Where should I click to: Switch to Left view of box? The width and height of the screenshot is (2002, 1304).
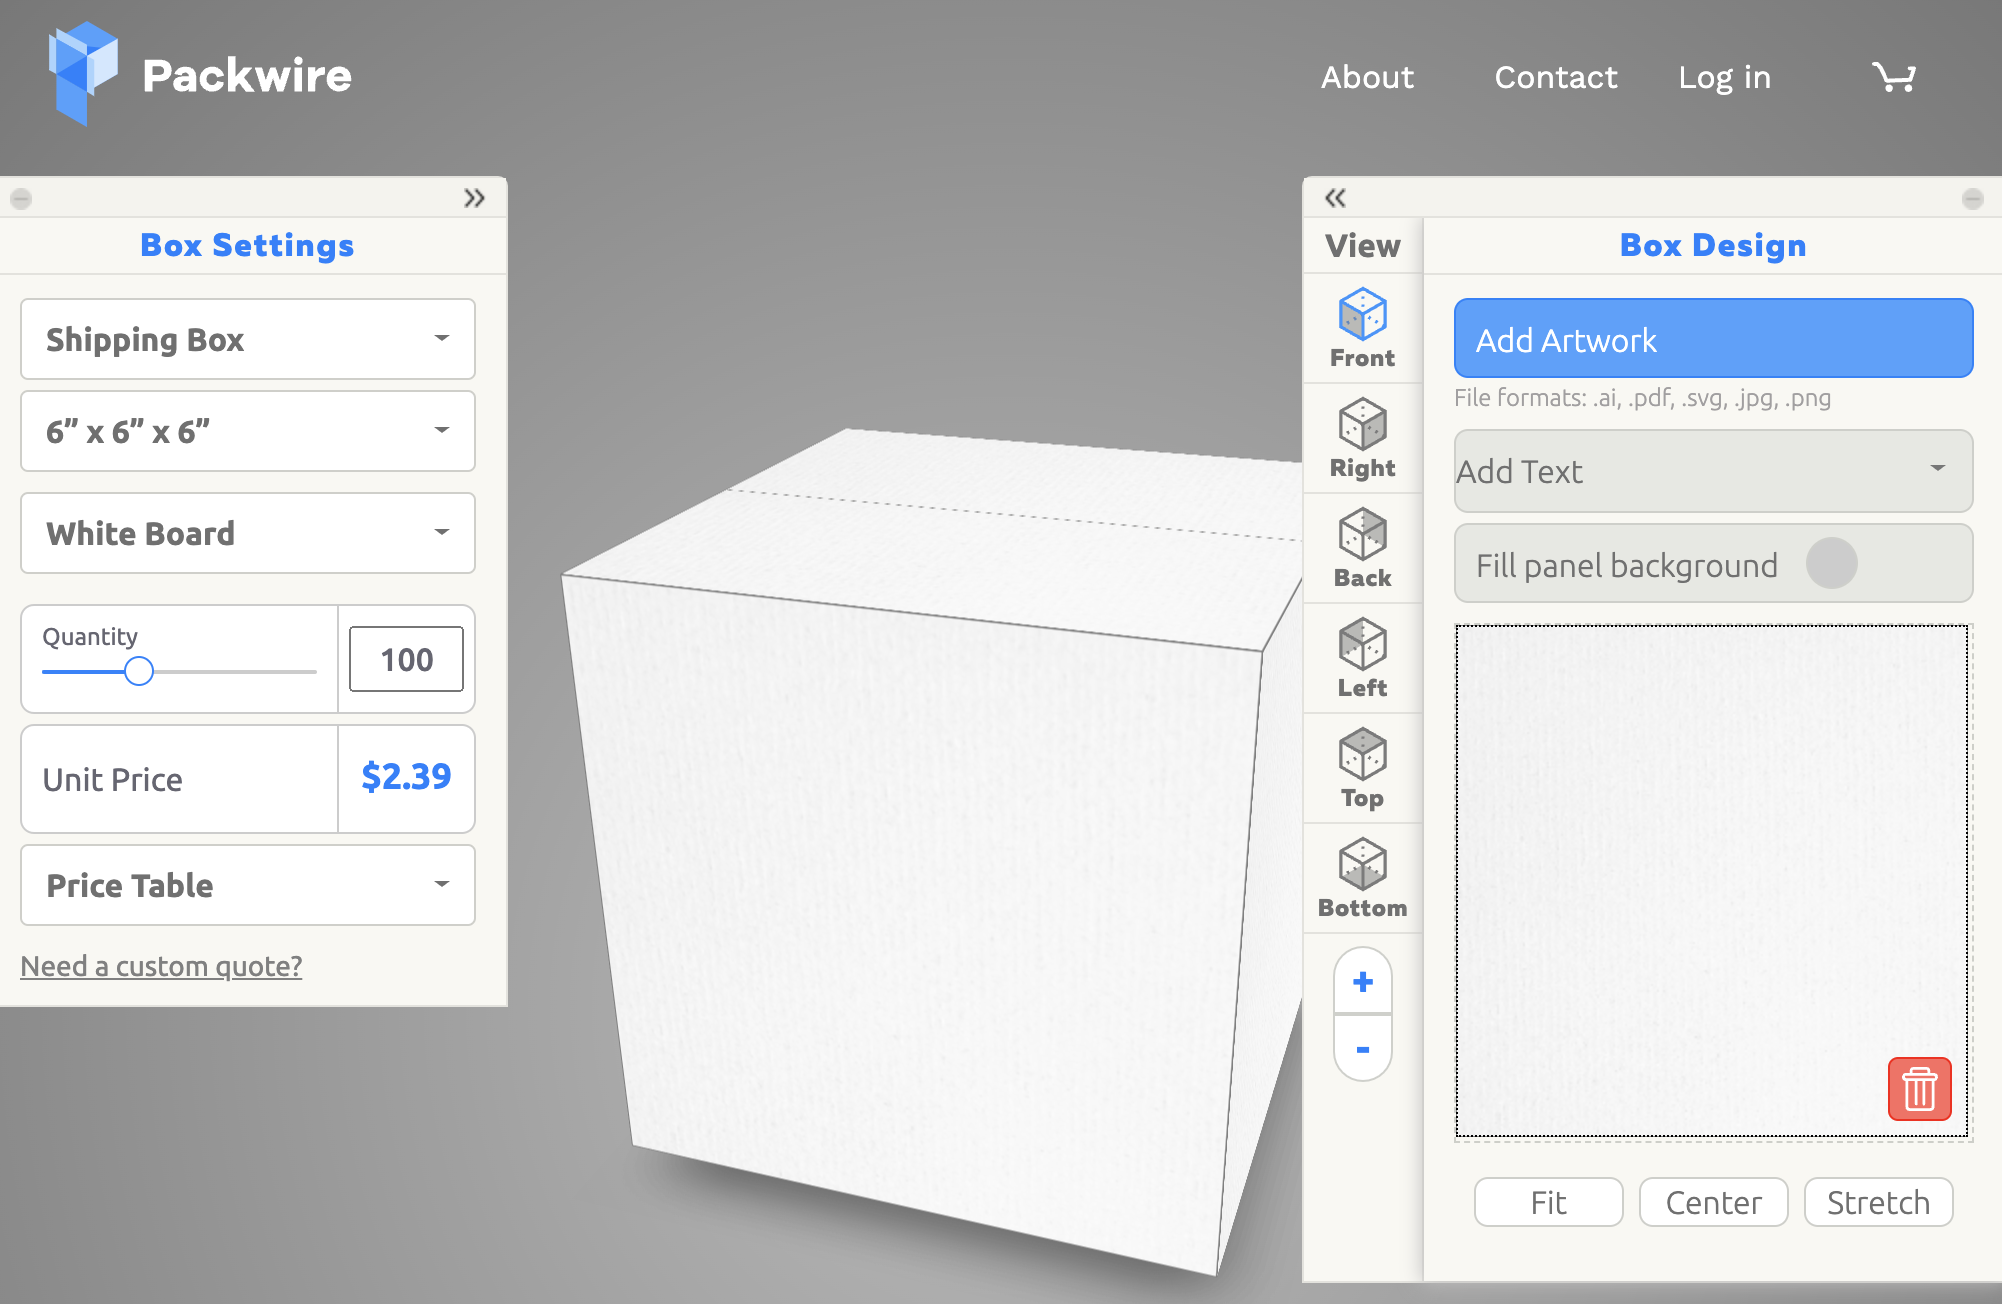1362,659
